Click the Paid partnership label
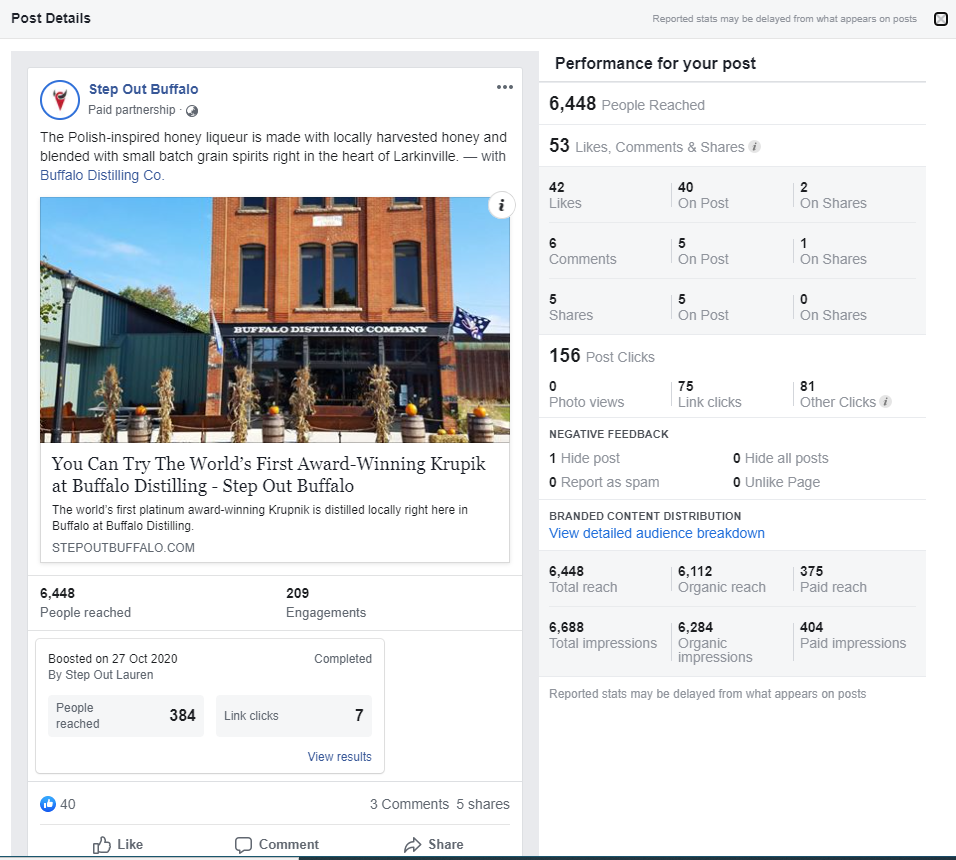This screenshot has height=860, width=956. coord(132,110)
